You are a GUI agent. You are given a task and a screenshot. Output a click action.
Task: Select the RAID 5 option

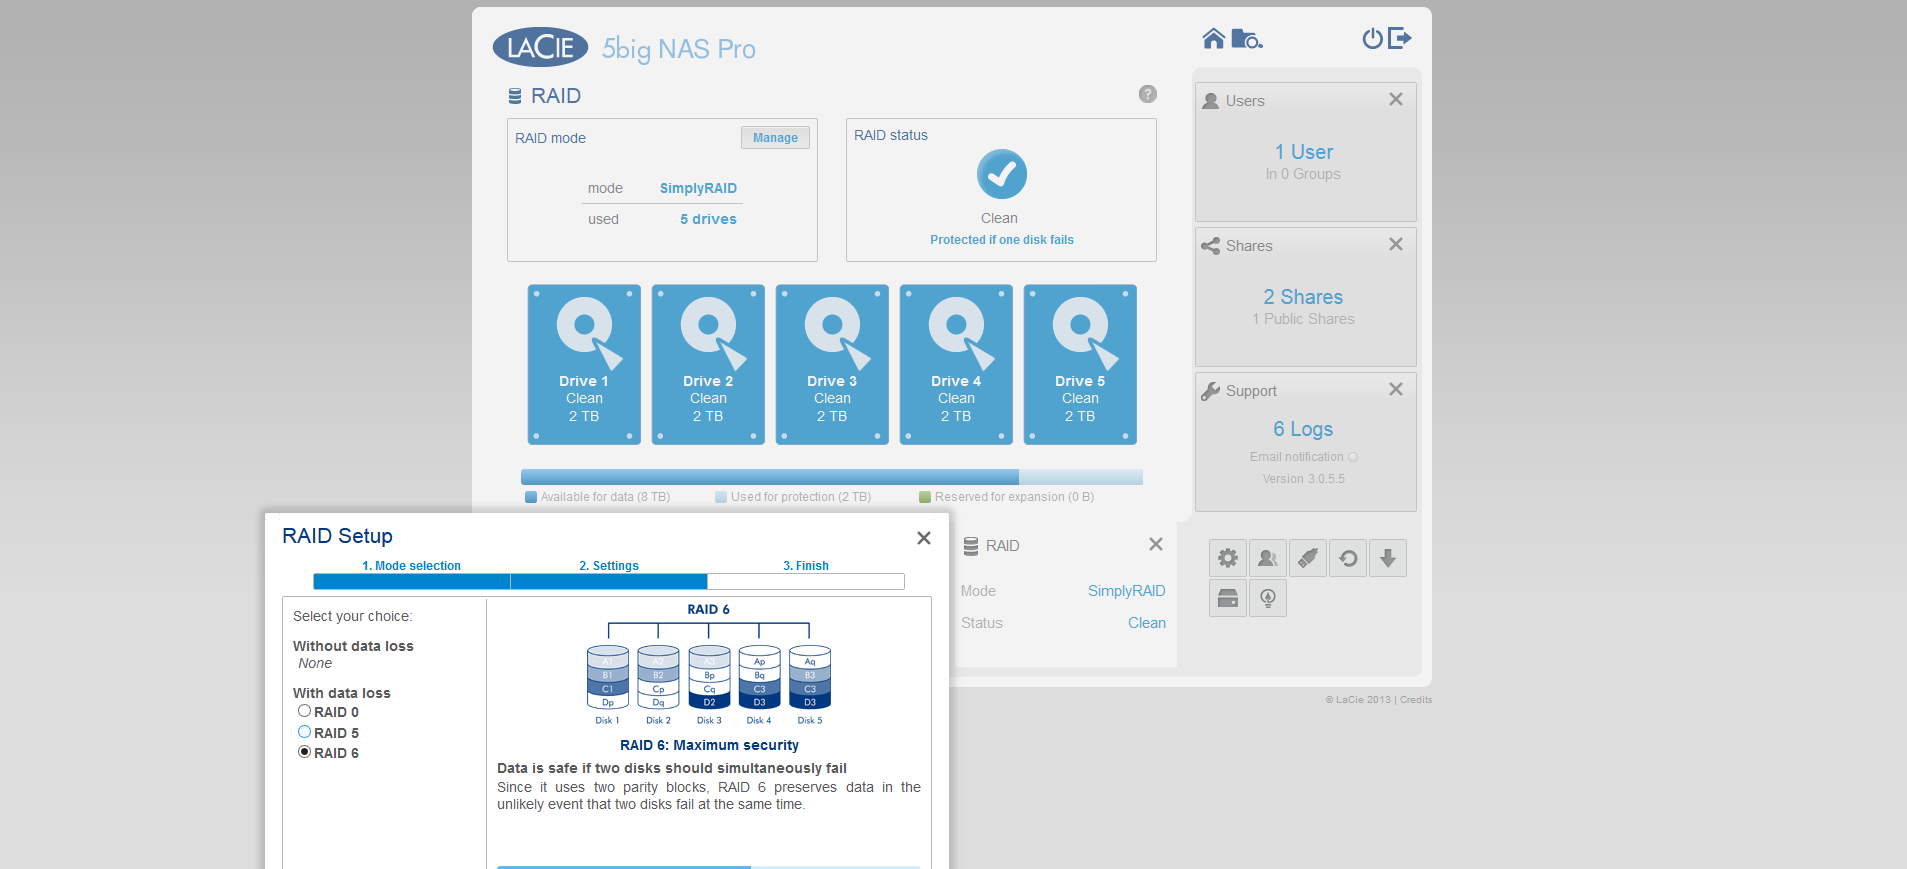(x=305, y=732)
